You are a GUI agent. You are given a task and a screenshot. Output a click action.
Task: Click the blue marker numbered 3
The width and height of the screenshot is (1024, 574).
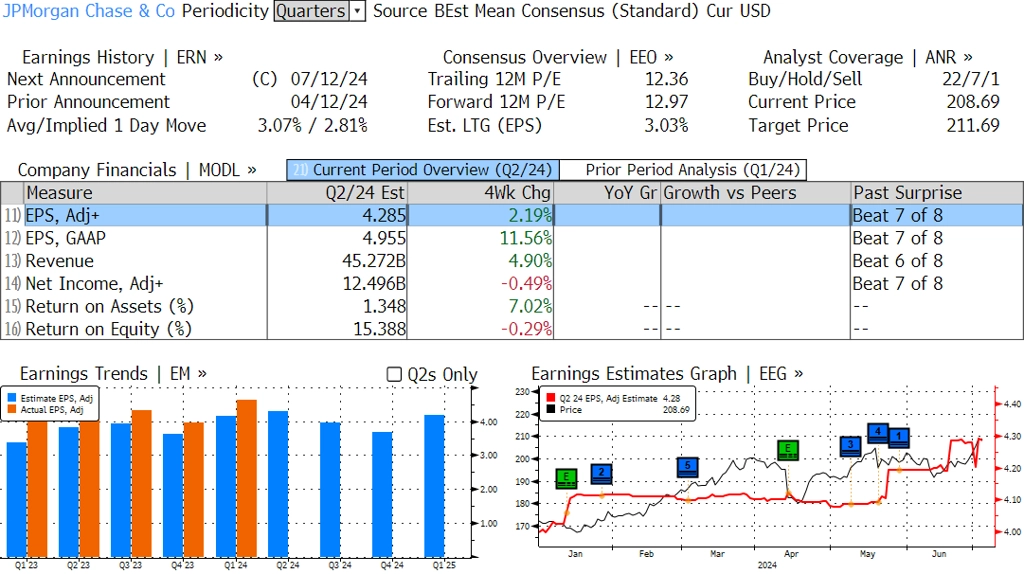(x=850, y=447)
